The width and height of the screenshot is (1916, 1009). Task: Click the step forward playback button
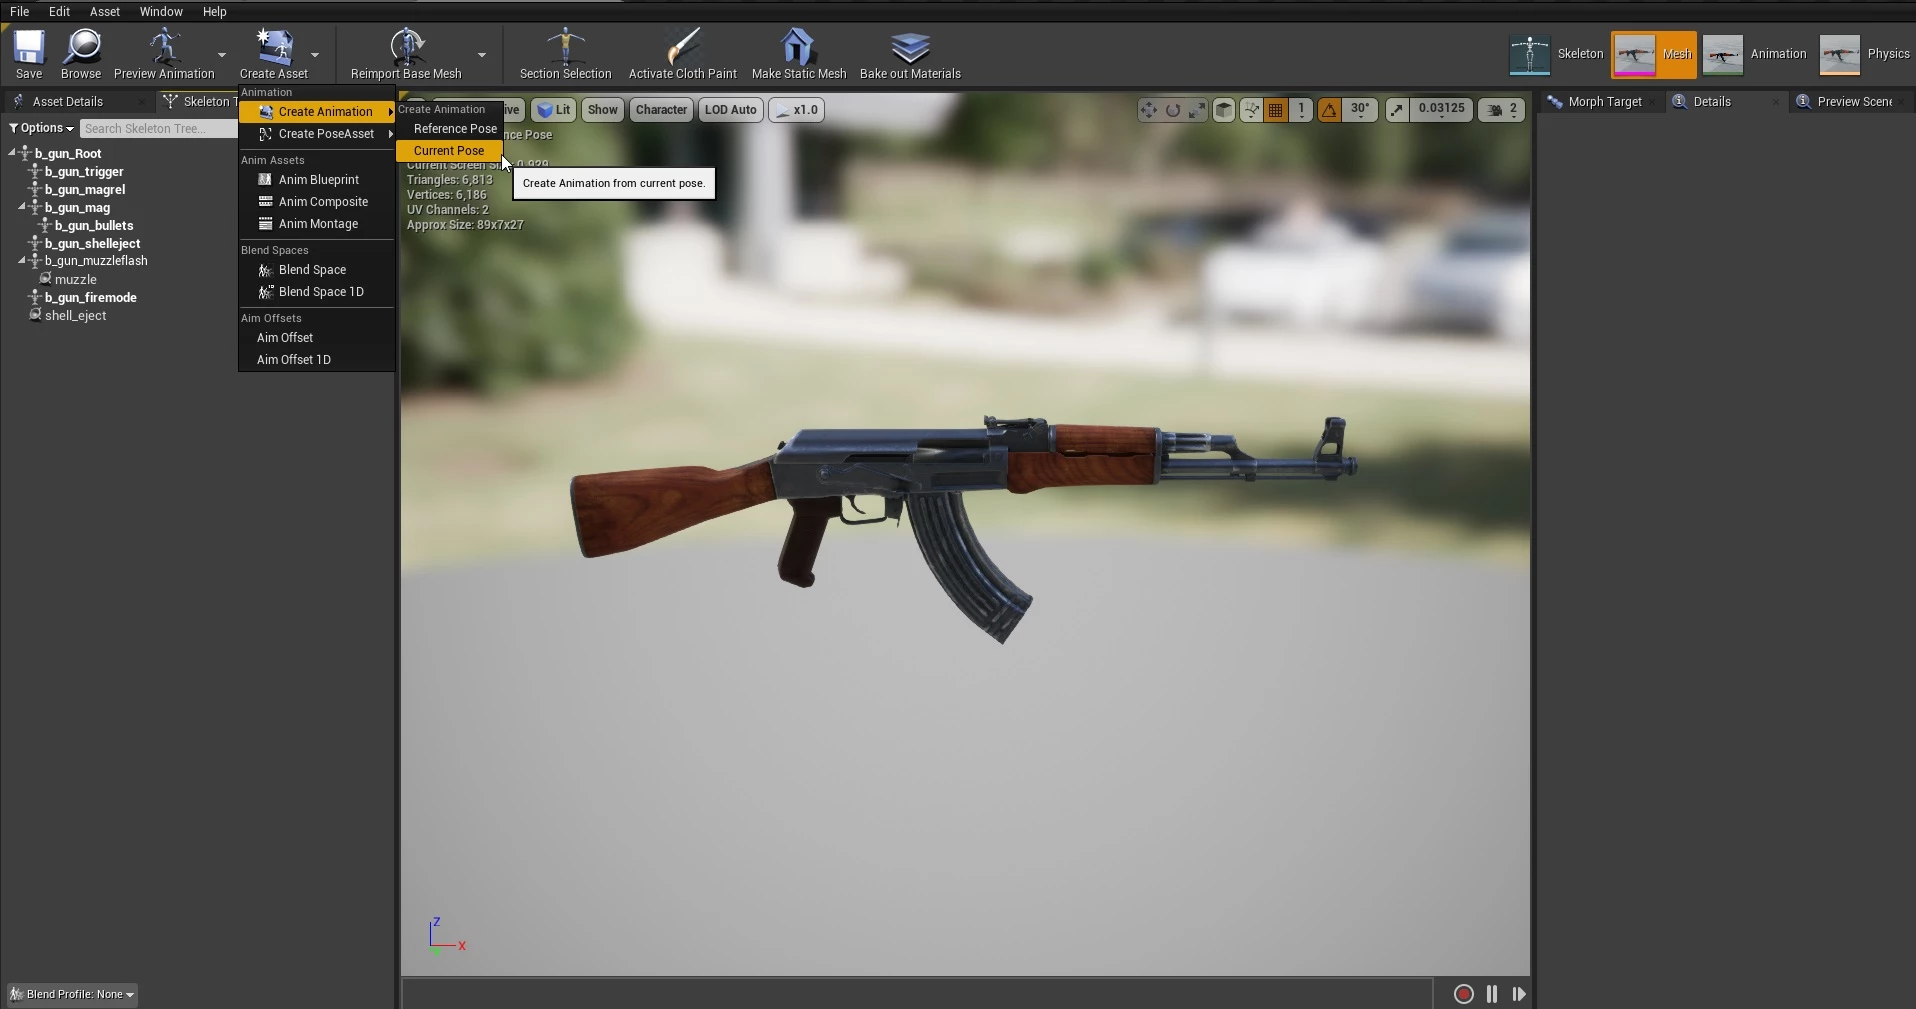pyautogui.click(x=1519, y=994)
